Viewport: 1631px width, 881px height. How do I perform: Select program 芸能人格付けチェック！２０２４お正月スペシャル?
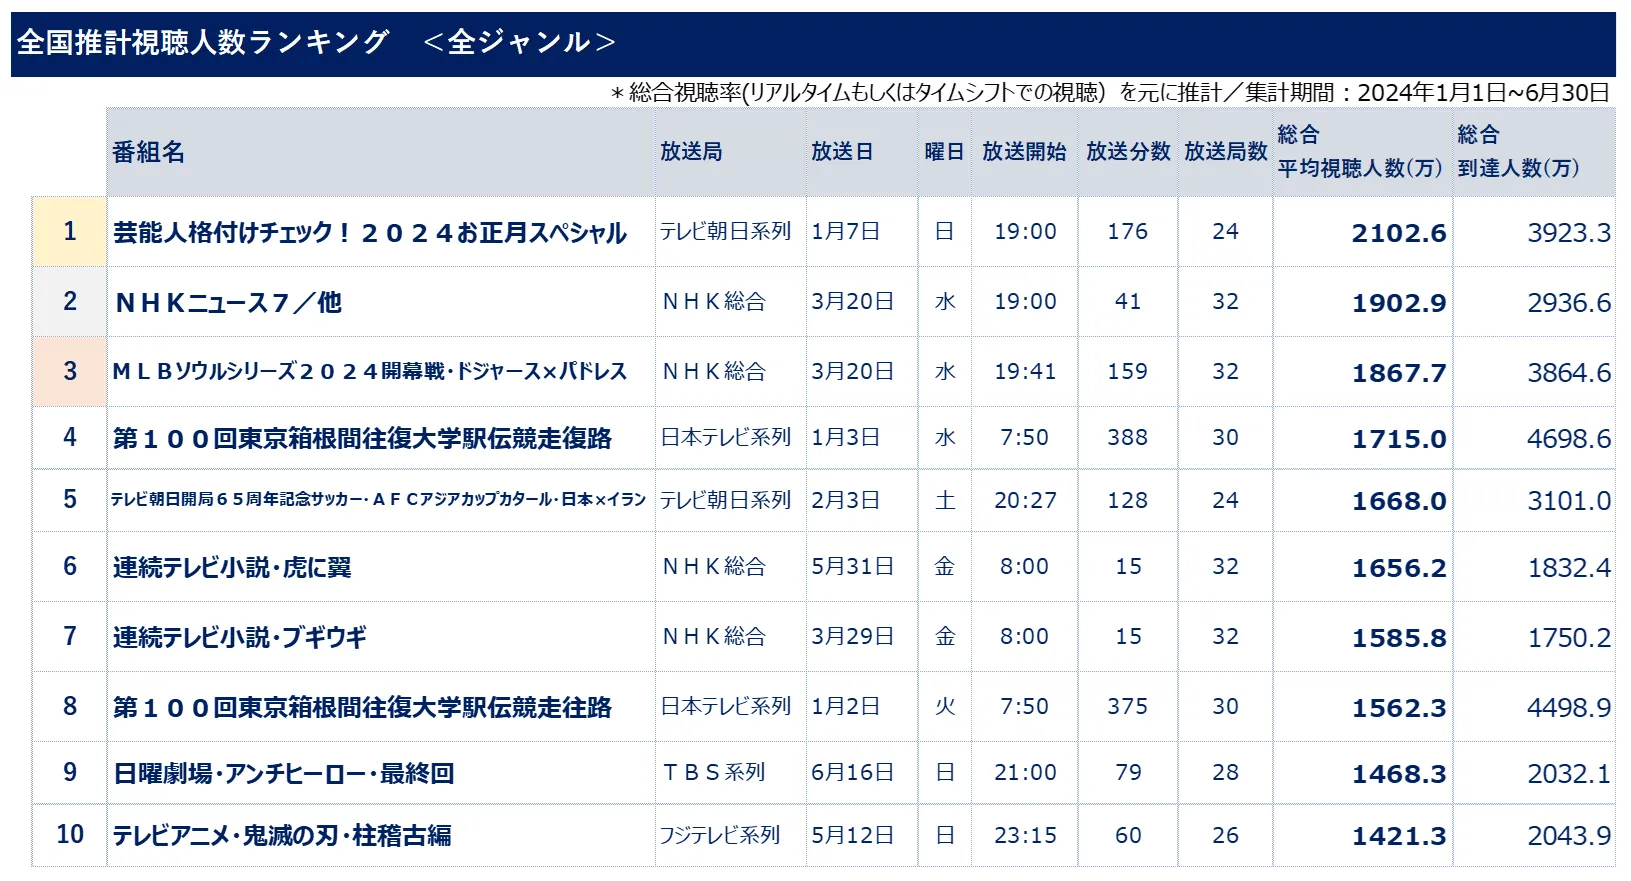[x=370, y=233]
